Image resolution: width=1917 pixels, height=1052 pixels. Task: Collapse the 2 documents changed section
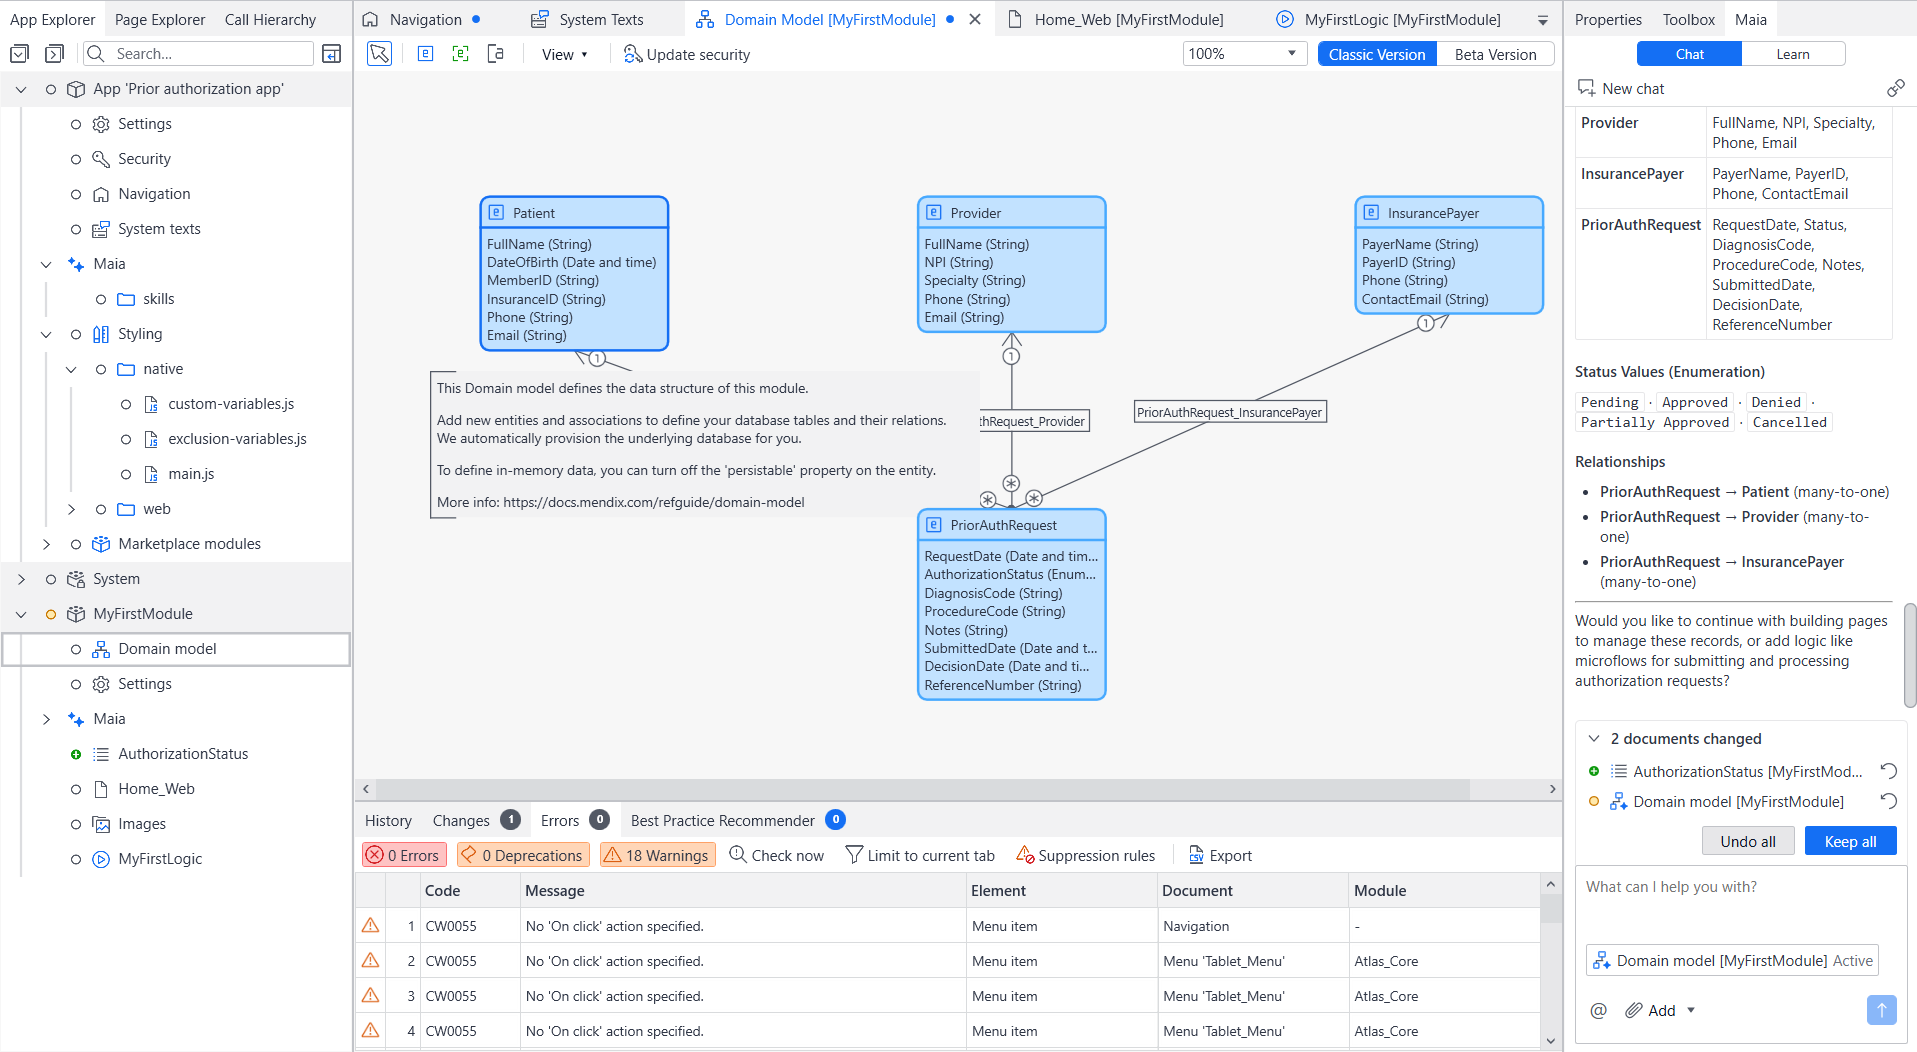[x=1594, y=738]
